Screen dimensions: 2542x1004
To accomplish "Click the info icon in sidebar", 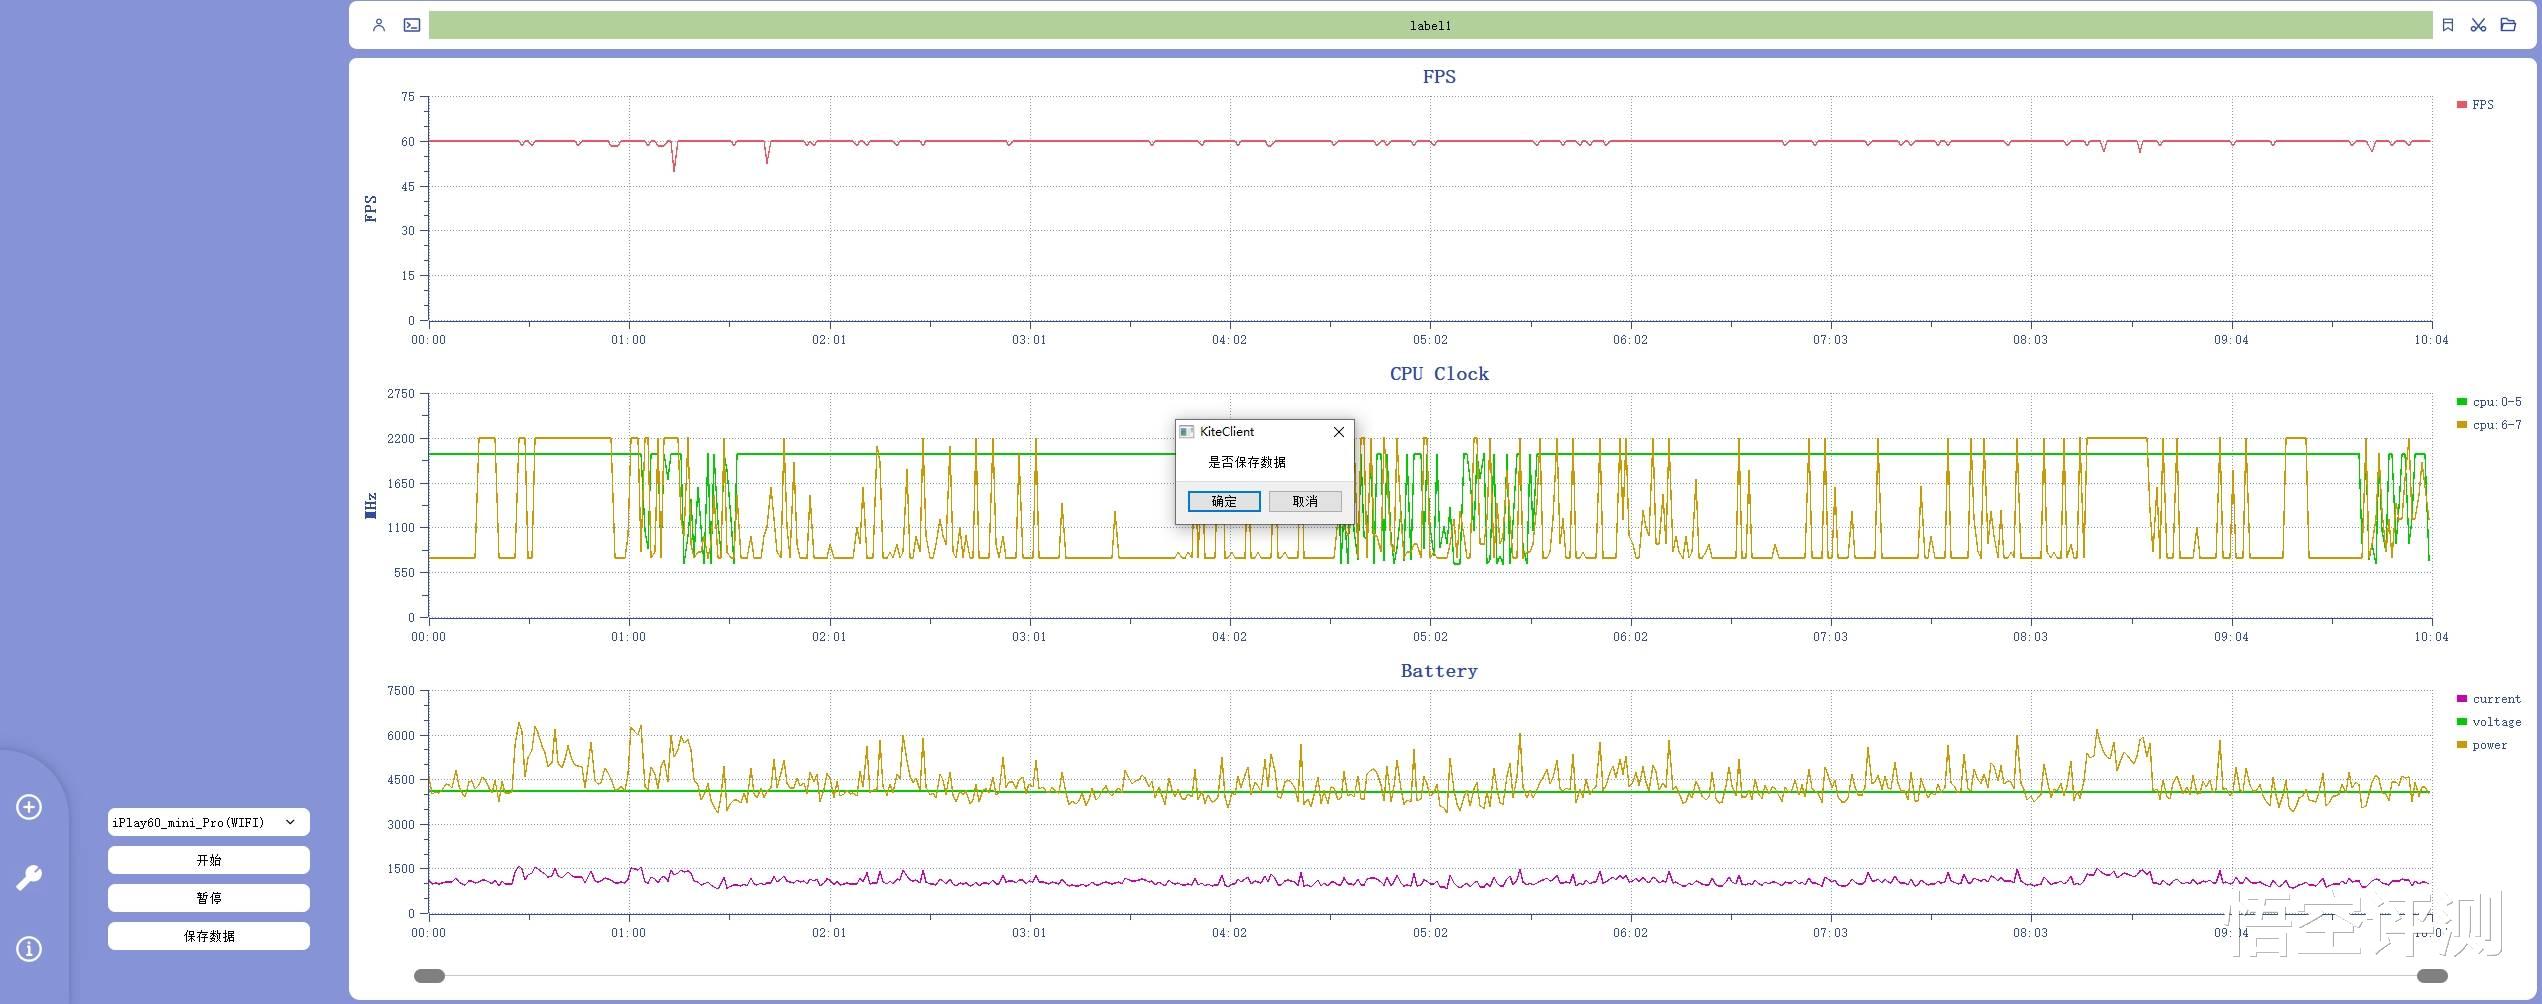I will [29, 949].
